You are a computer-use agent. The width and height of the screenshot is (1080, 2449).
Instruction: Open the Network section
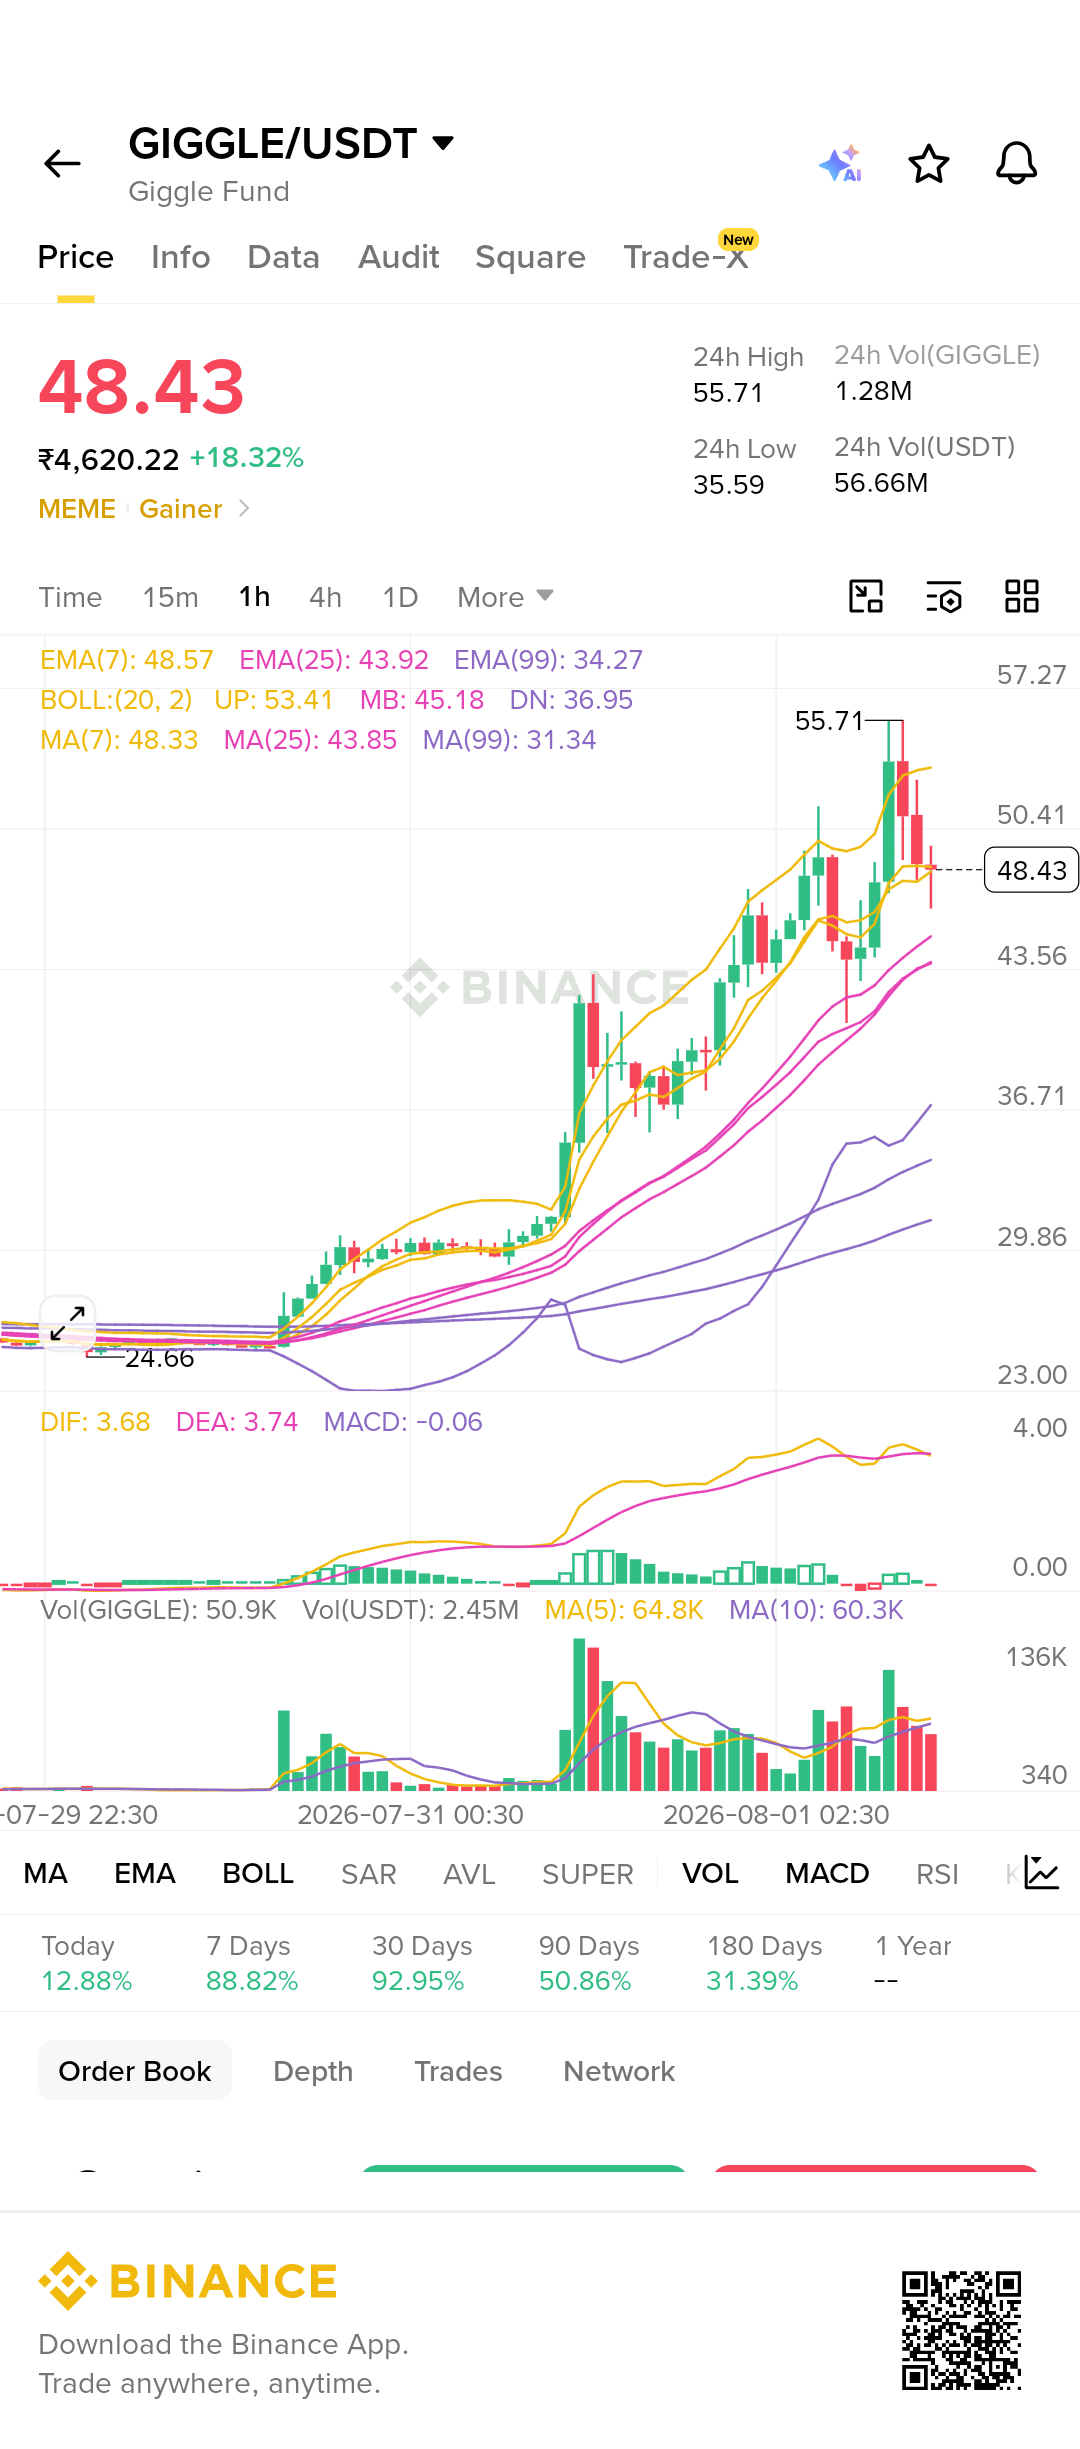click(619, 2070)
